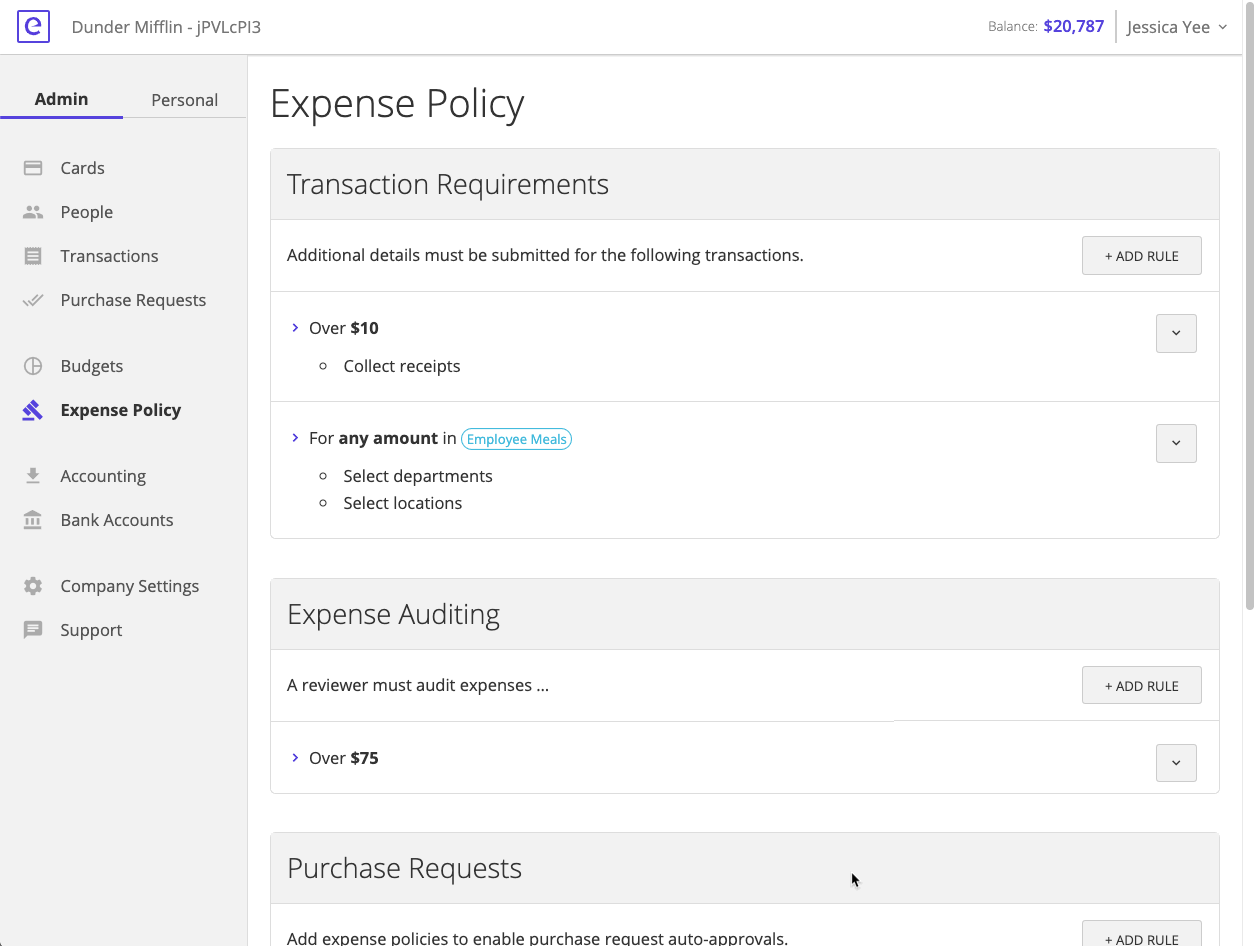Click the $20,787 balance amount
Viewport: 1255px width, 946px height.
click(x=1073, y=27)
